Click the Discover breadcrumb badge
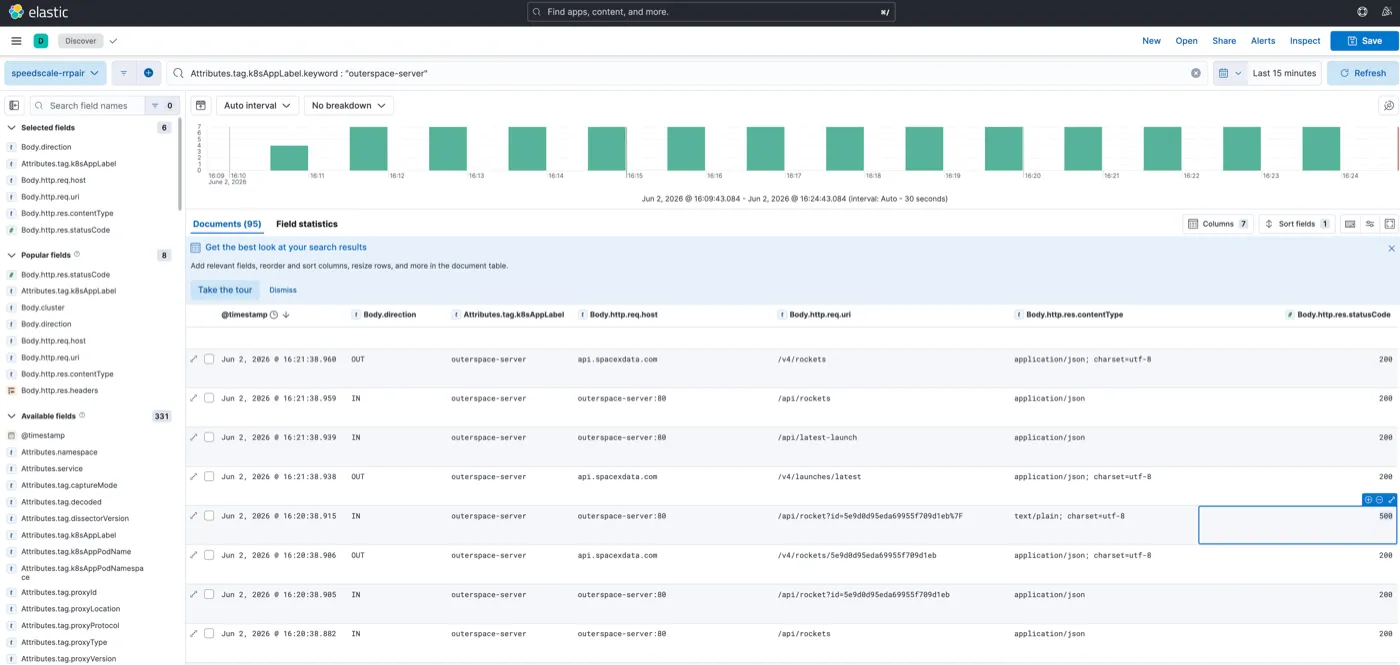Viewport: 1400px width, 665px height. tap(80, 41)
